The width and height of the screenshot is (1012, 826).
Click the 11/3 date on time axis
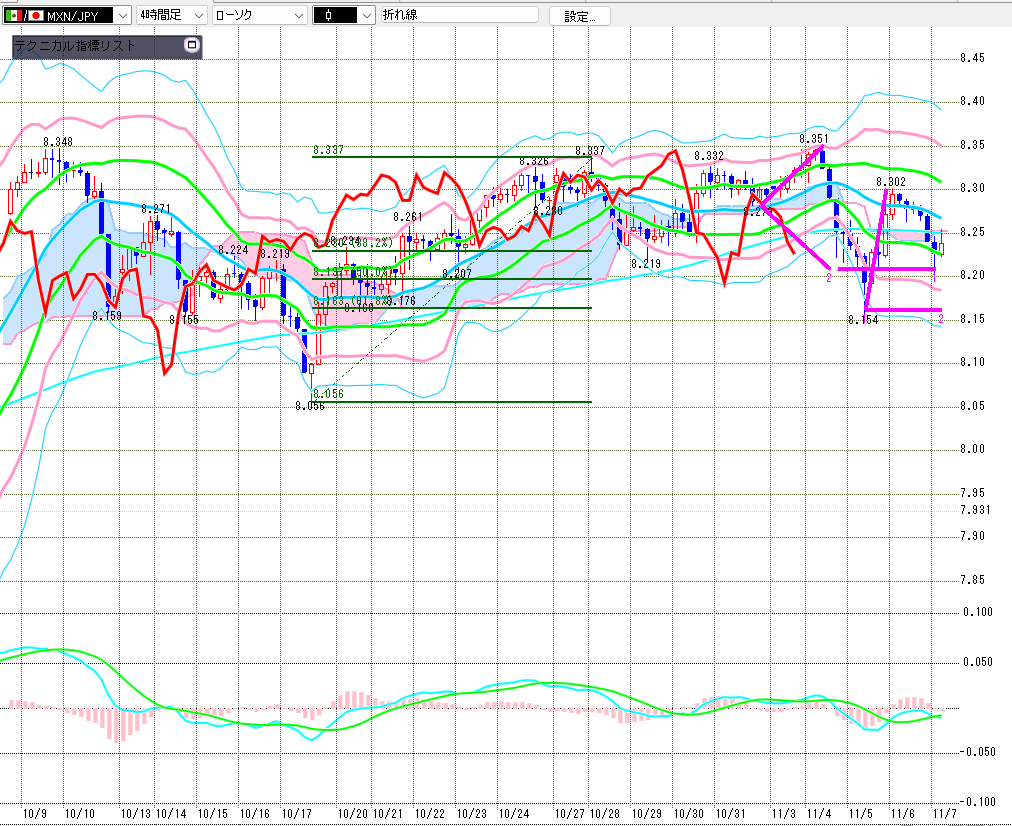pos(783,814)
